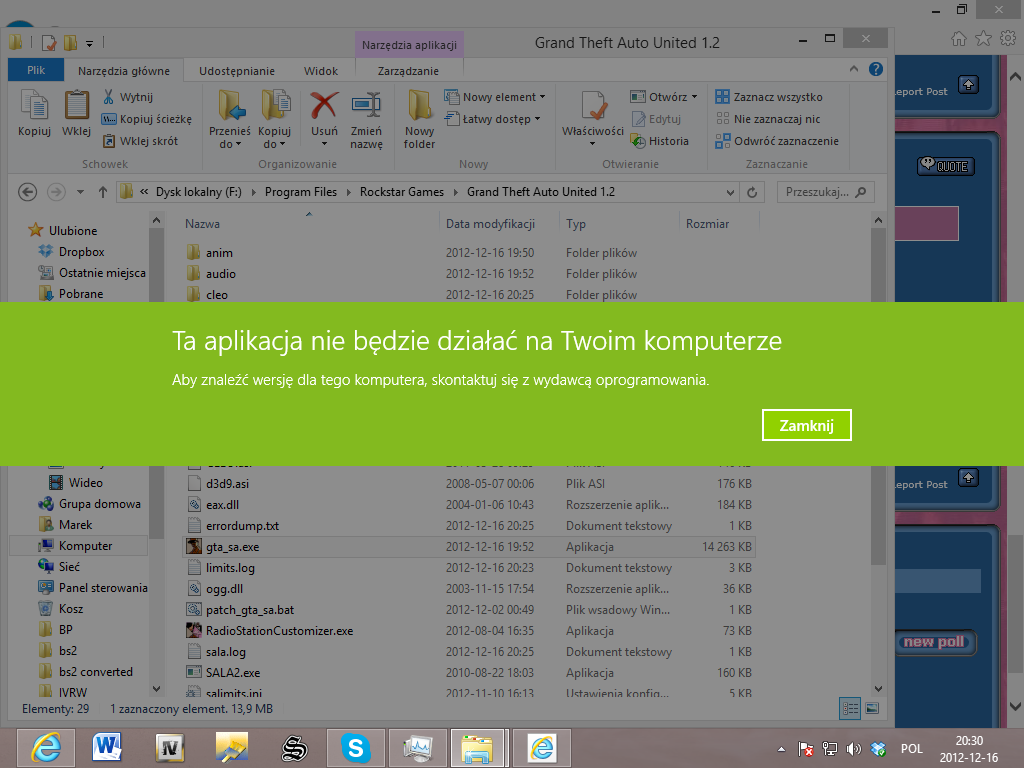Select the SALA2.exe file
Viewport: 1024px width, 768px height.
coord(468,673)
